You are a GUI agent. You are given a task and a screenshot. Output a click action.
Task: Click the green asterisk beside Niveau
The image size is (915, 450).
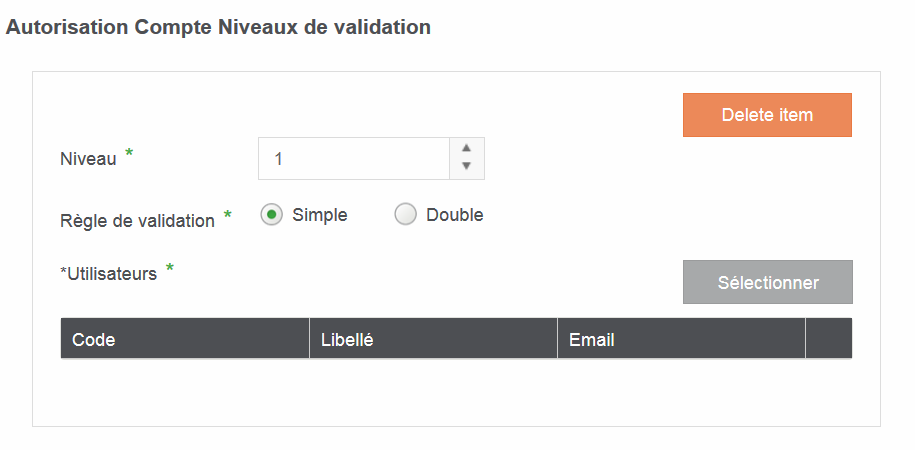[x=129, y=155]
